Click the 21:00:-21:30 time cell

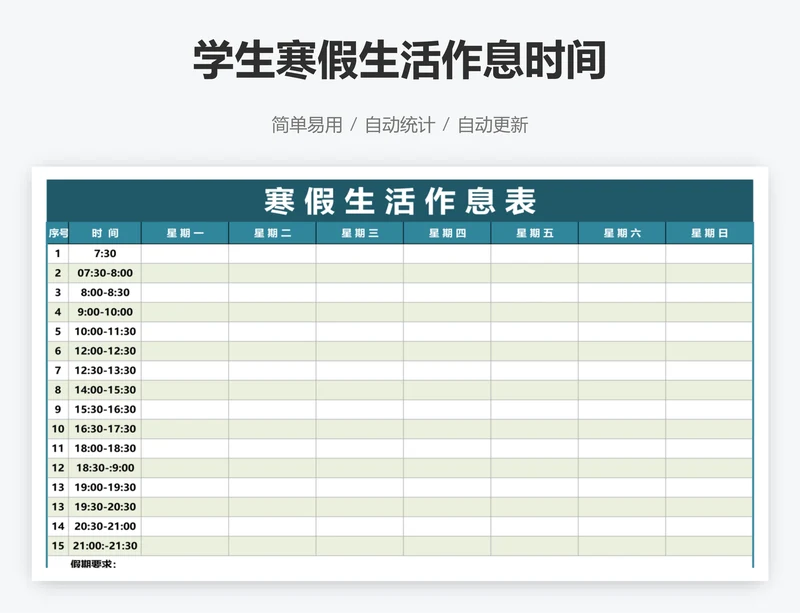coord(105,546)
